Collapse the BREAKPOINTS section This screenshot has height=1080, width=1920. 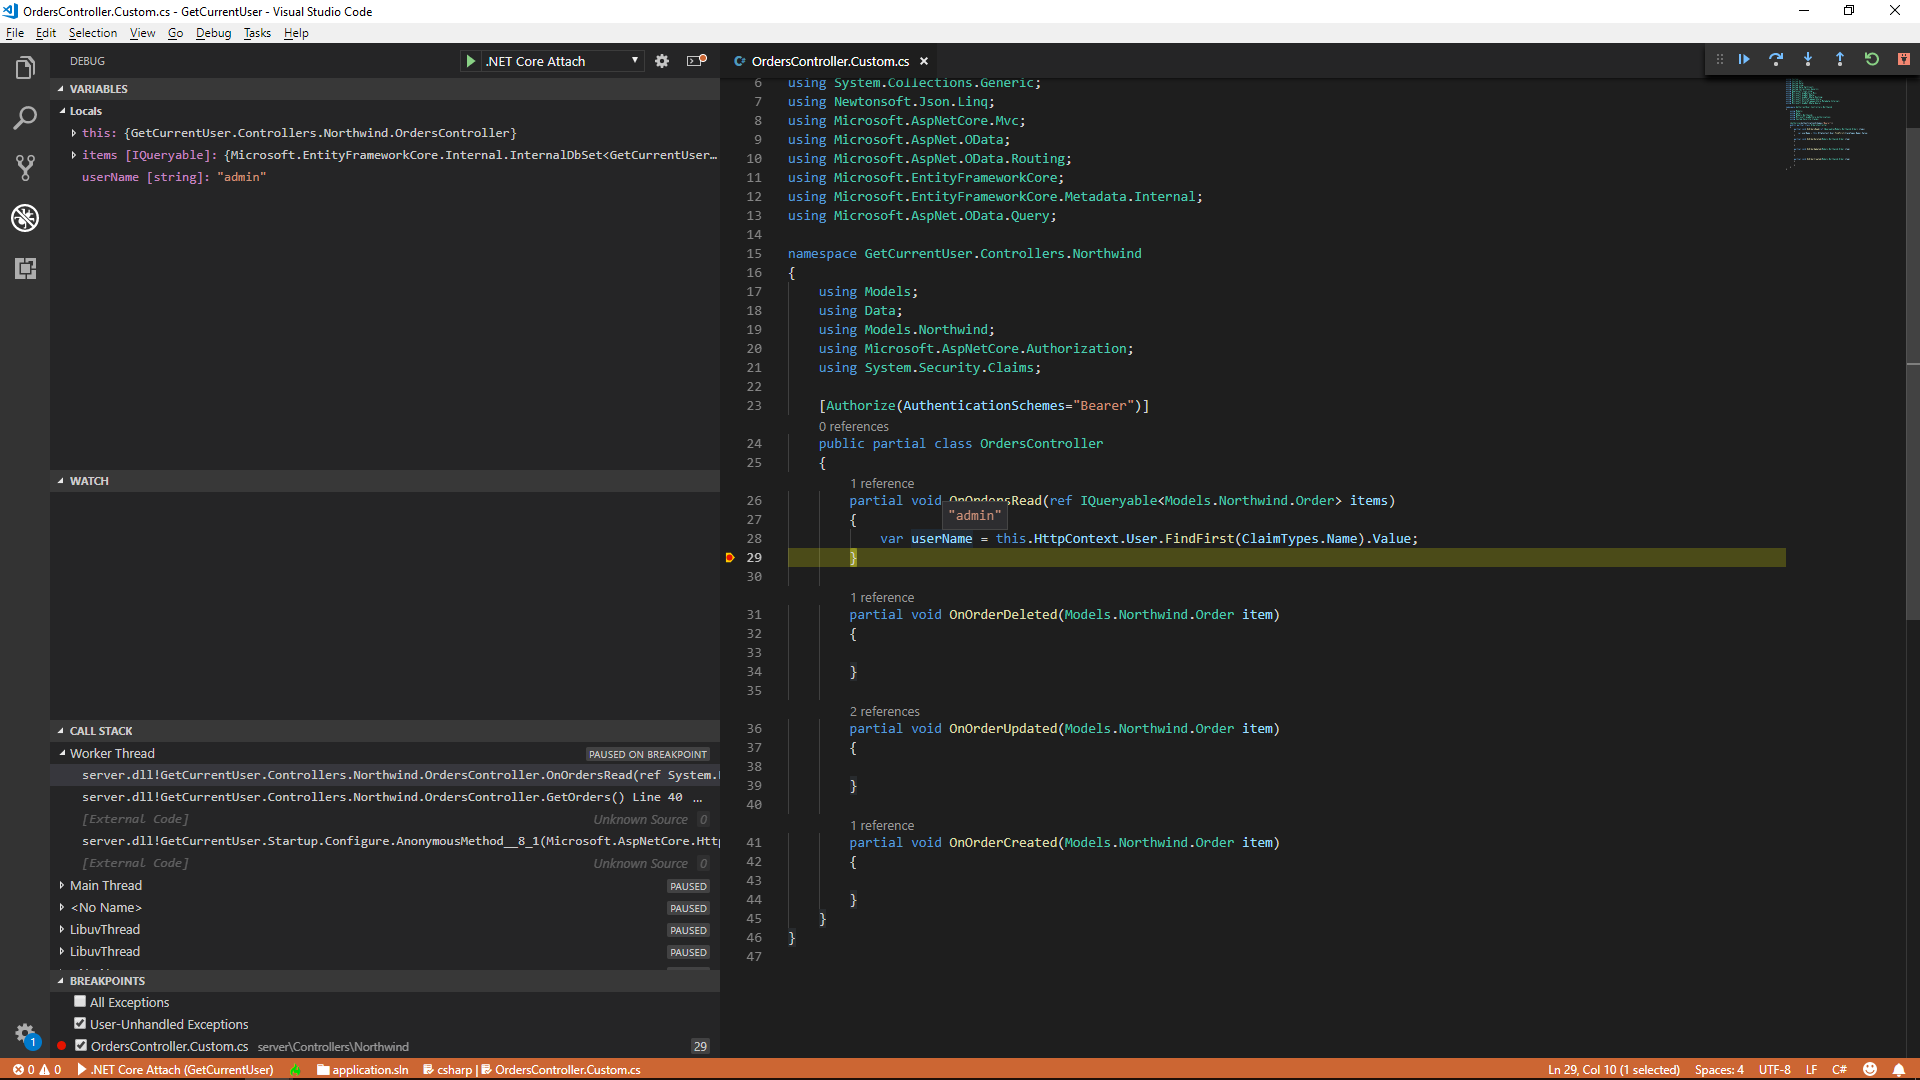pyautogui.click(x=385, y=981)
